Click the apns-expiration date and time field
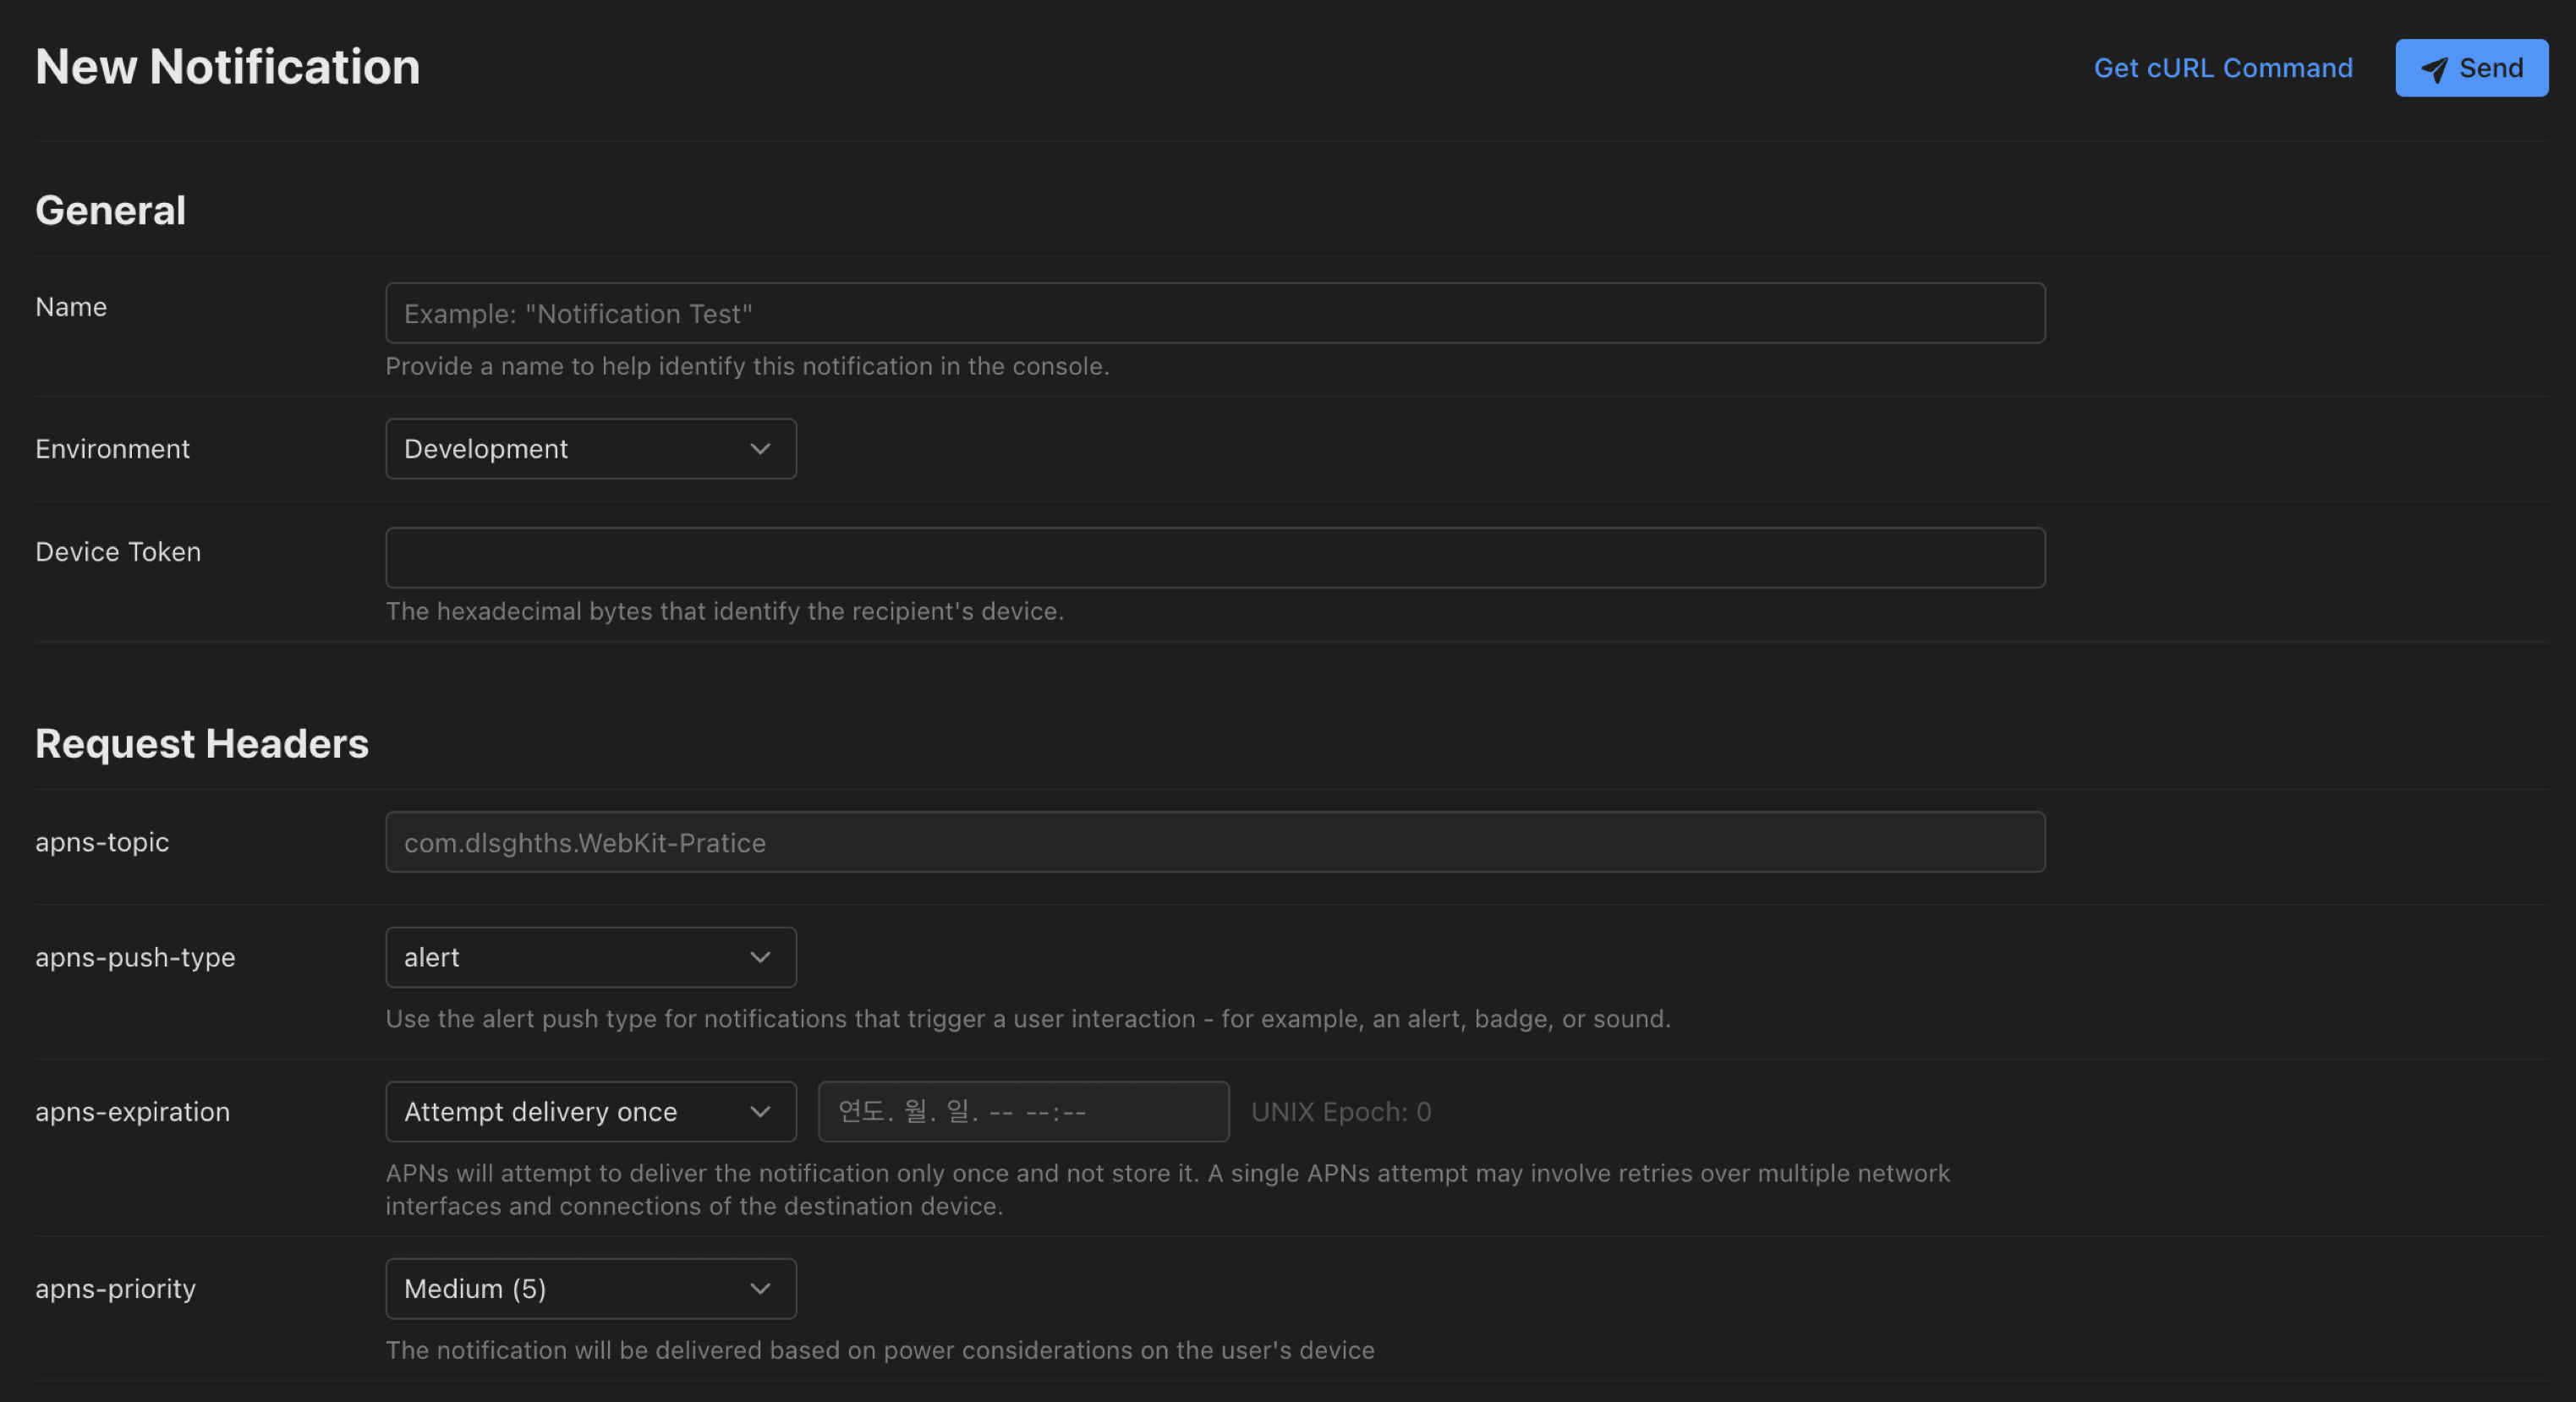This screenshot has width=2576, height=1402. point(1023,1111)
